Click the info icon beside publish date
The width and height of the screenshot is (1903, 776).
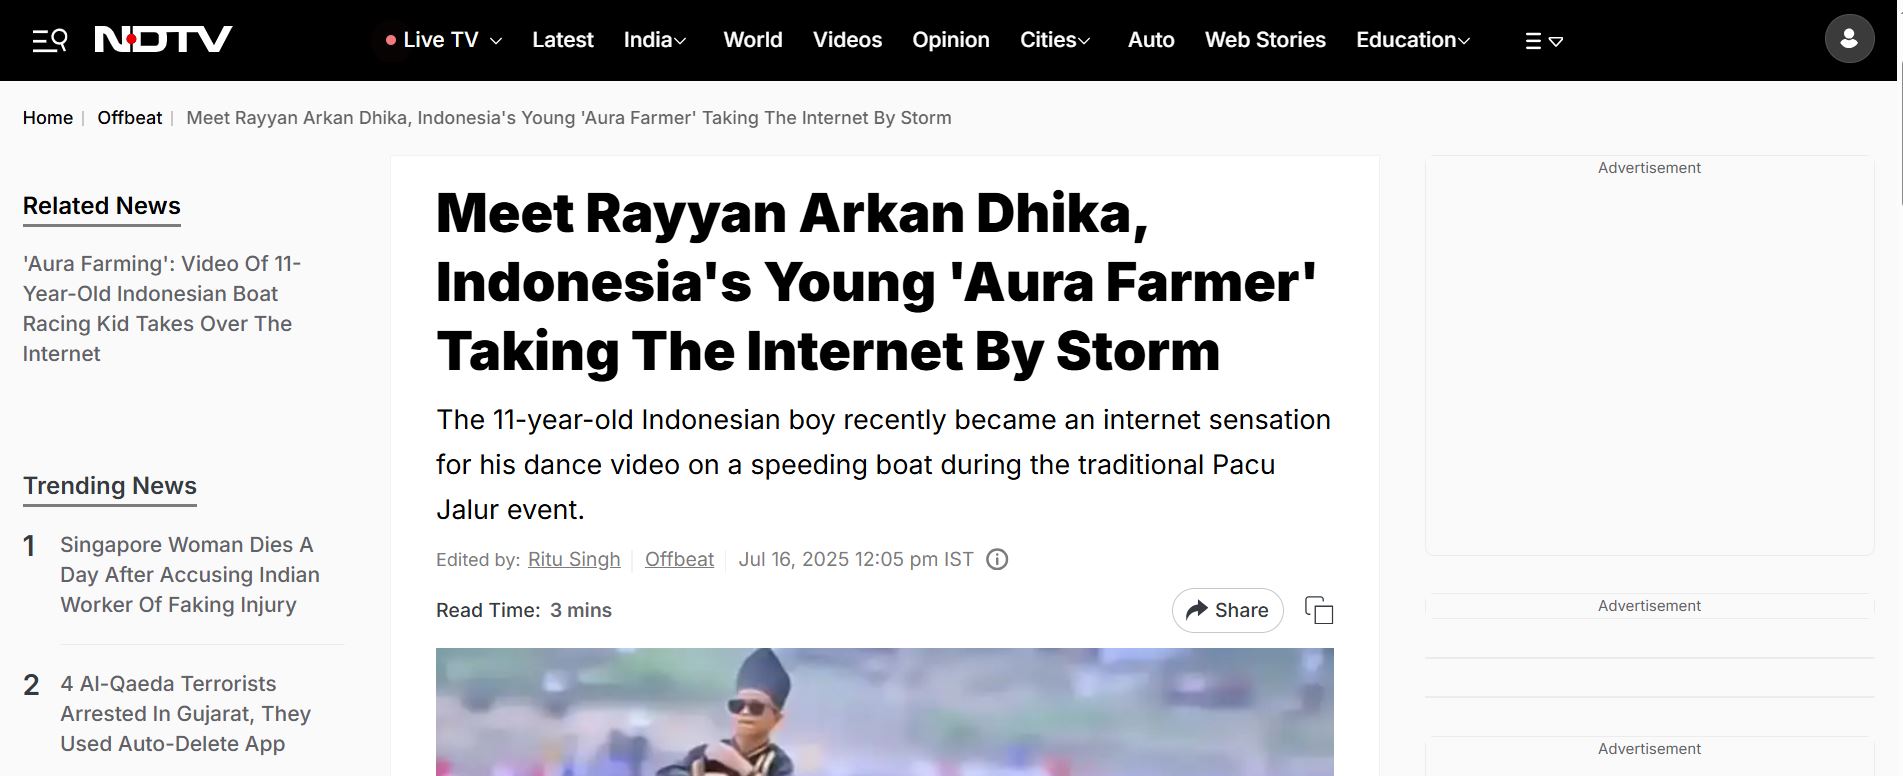tap(997, 559)
